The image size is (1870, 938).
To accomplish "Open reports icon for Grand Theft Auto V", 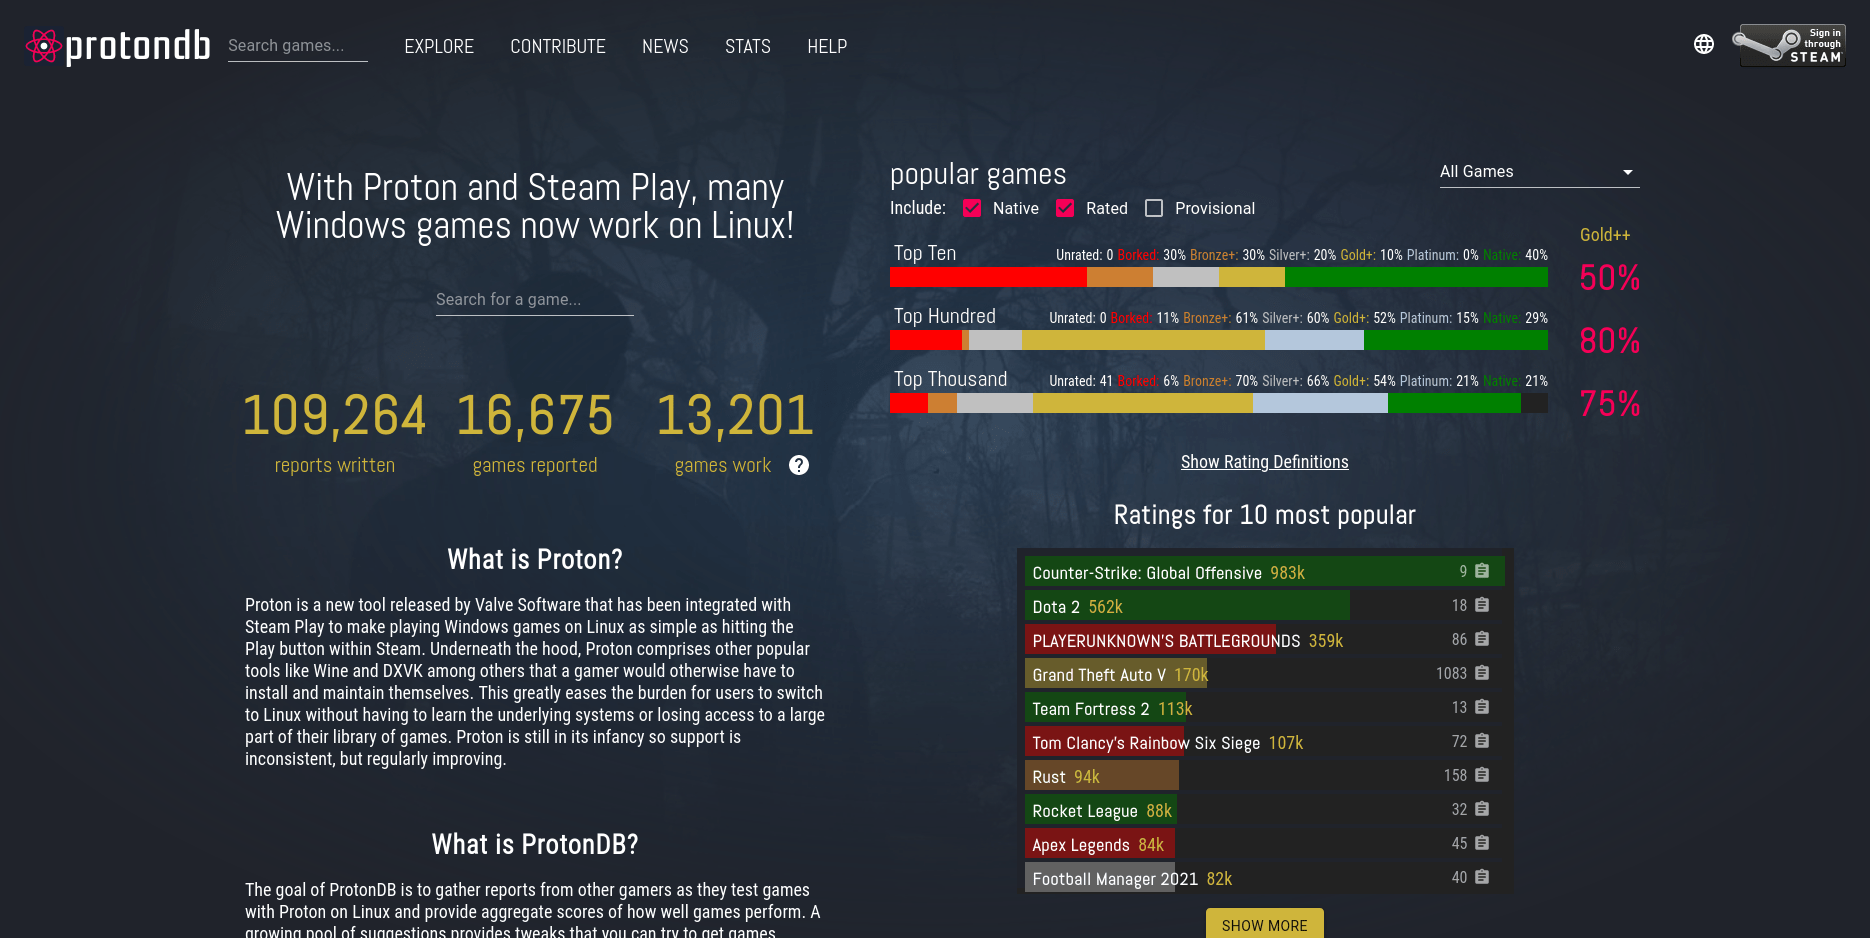I will pos(1482,673).
